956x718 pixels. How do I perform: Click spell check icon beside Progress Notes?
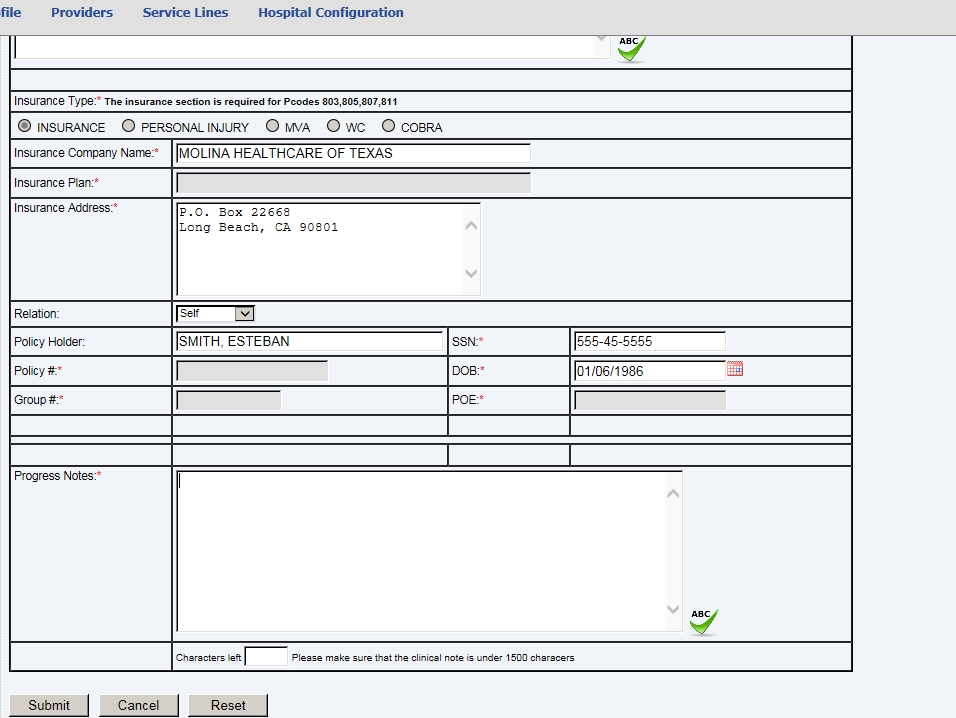pyautogui.click(x=703, y=621)
